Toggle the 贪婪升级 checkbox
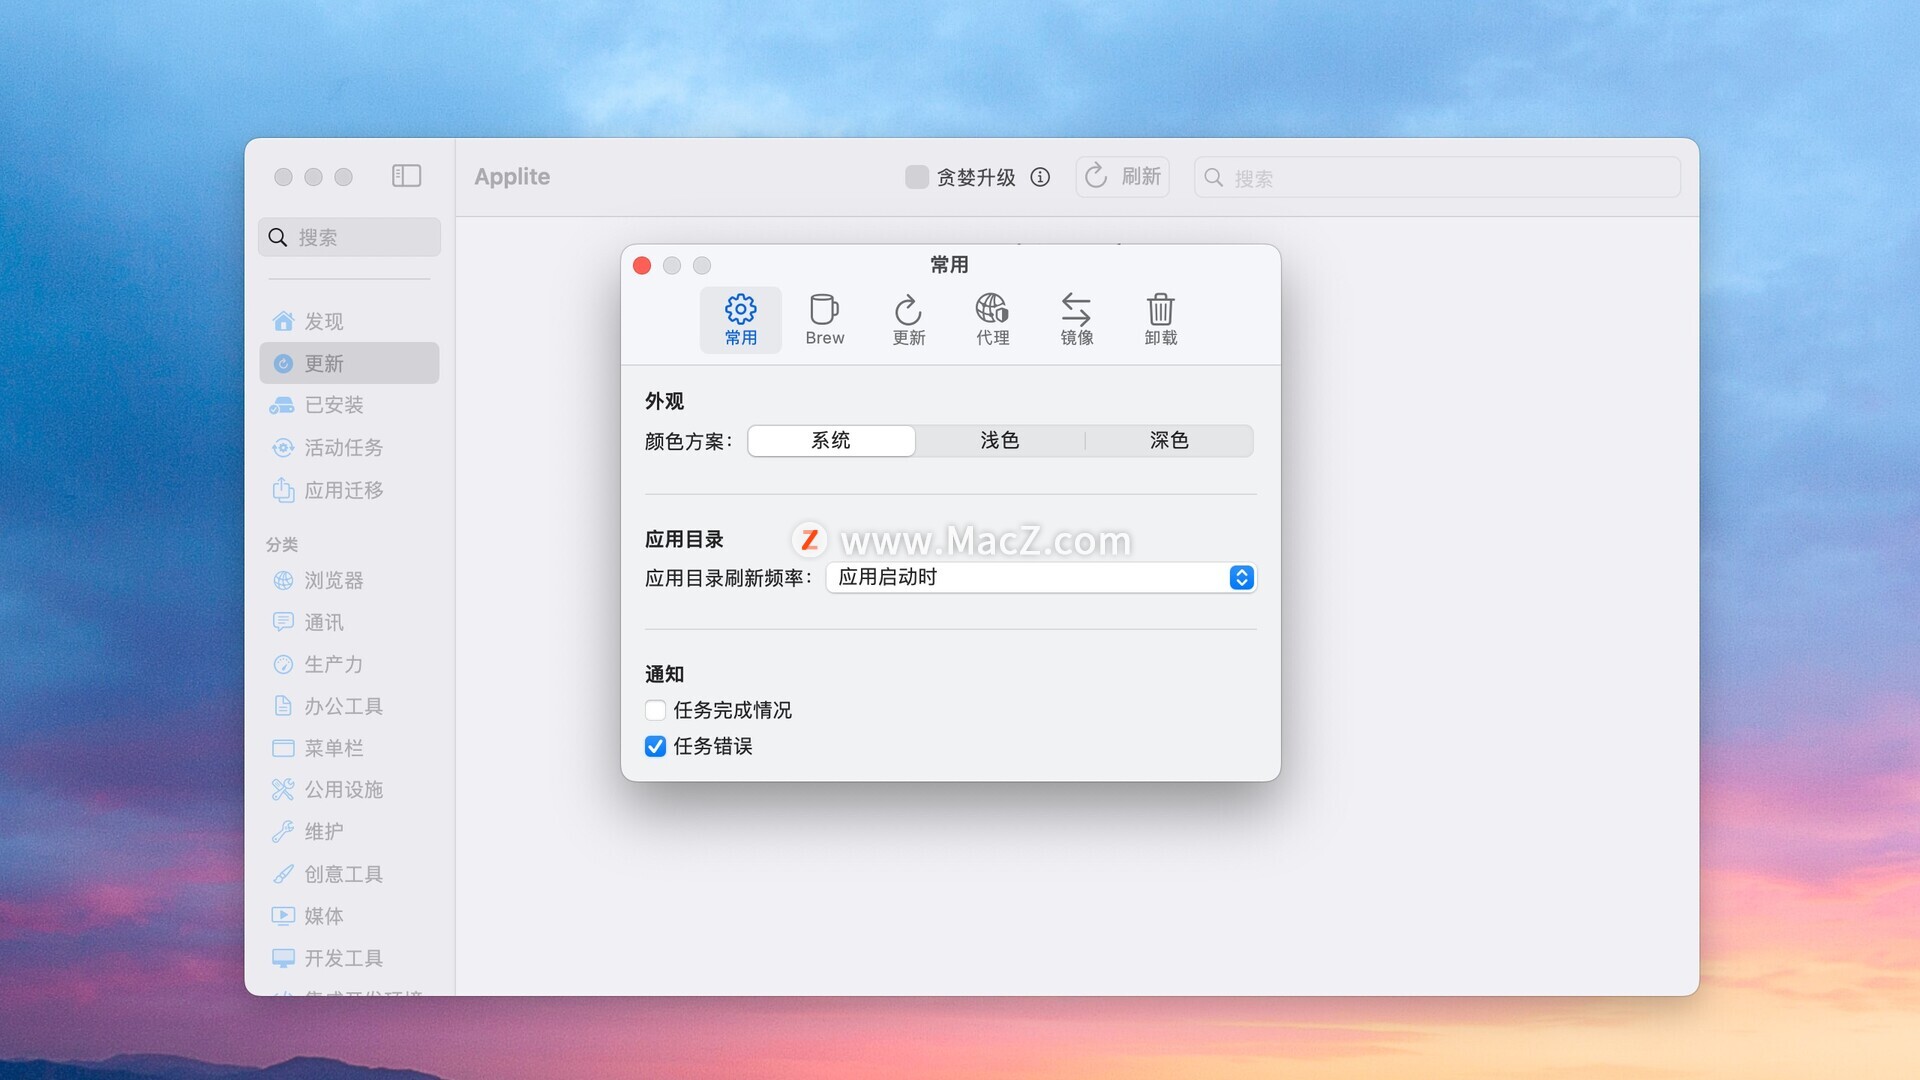Viewport: 1920px width, 1080px height. [x=916, y=177]
